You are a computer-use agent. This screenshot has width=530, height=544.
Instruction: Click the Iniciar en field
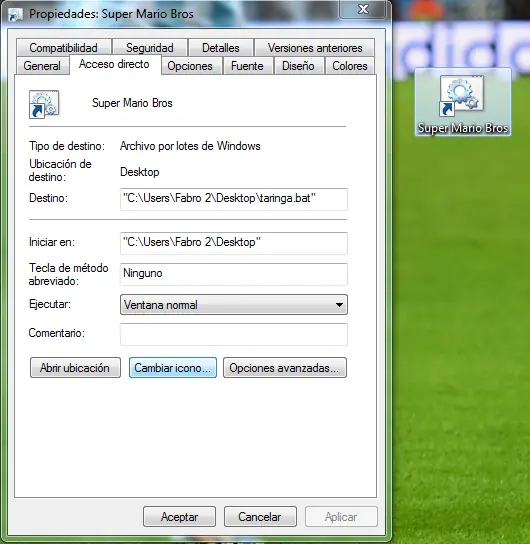tap(234, 243)
